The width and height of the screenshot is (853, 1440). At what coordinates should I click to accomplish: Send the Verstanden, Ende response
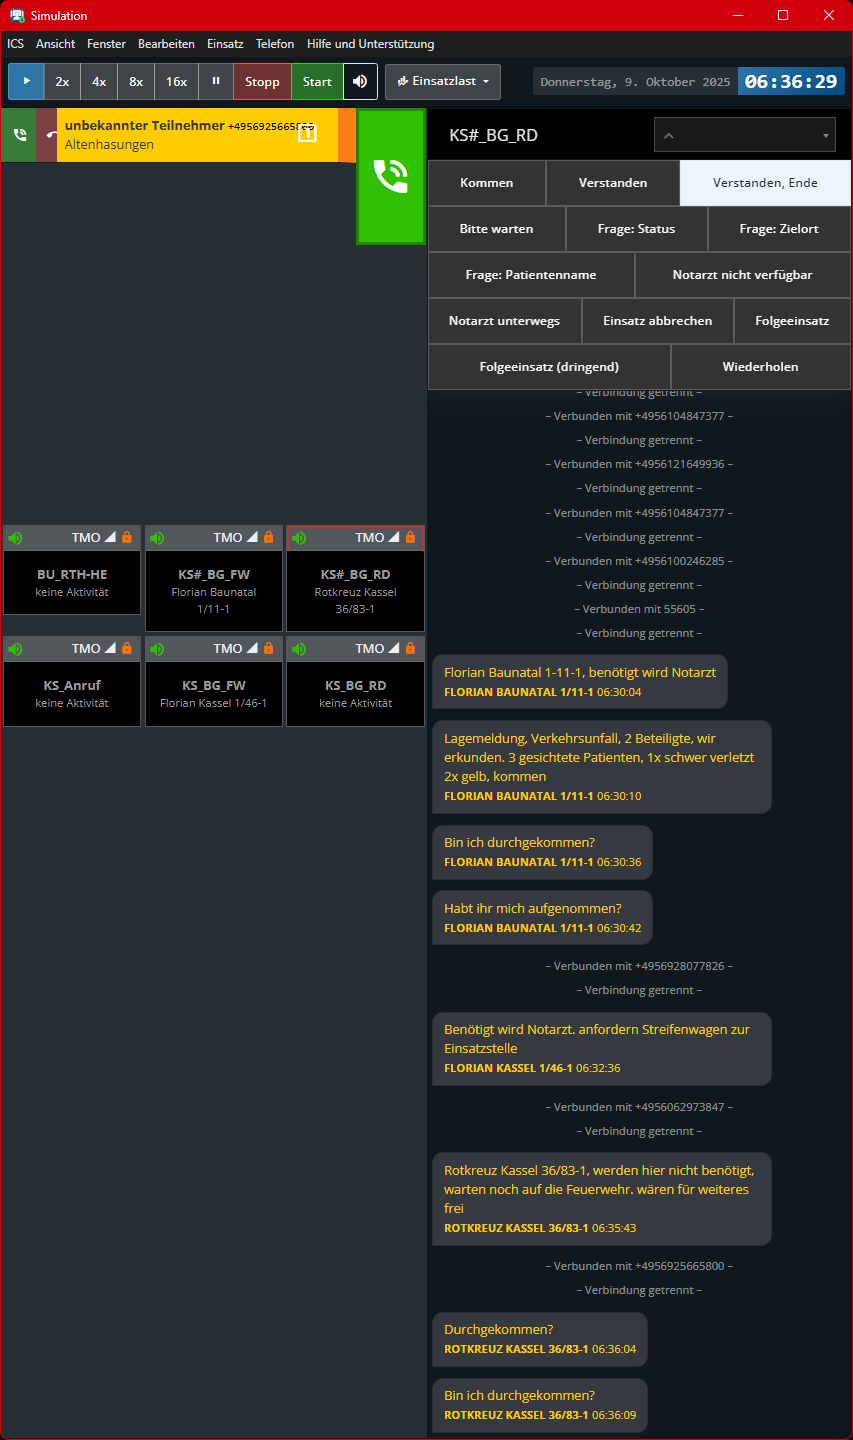point(765,183)
